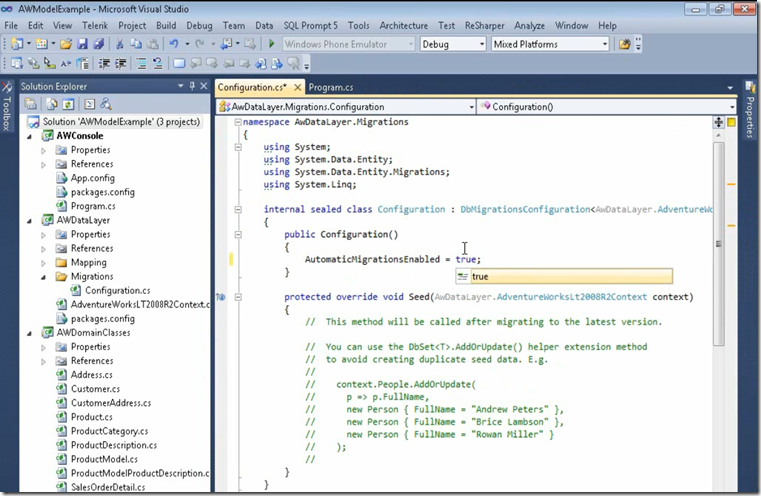Pin the Solution Explorer with the auto-hide pushpin
761x496 pixels.
pos(192,86)
